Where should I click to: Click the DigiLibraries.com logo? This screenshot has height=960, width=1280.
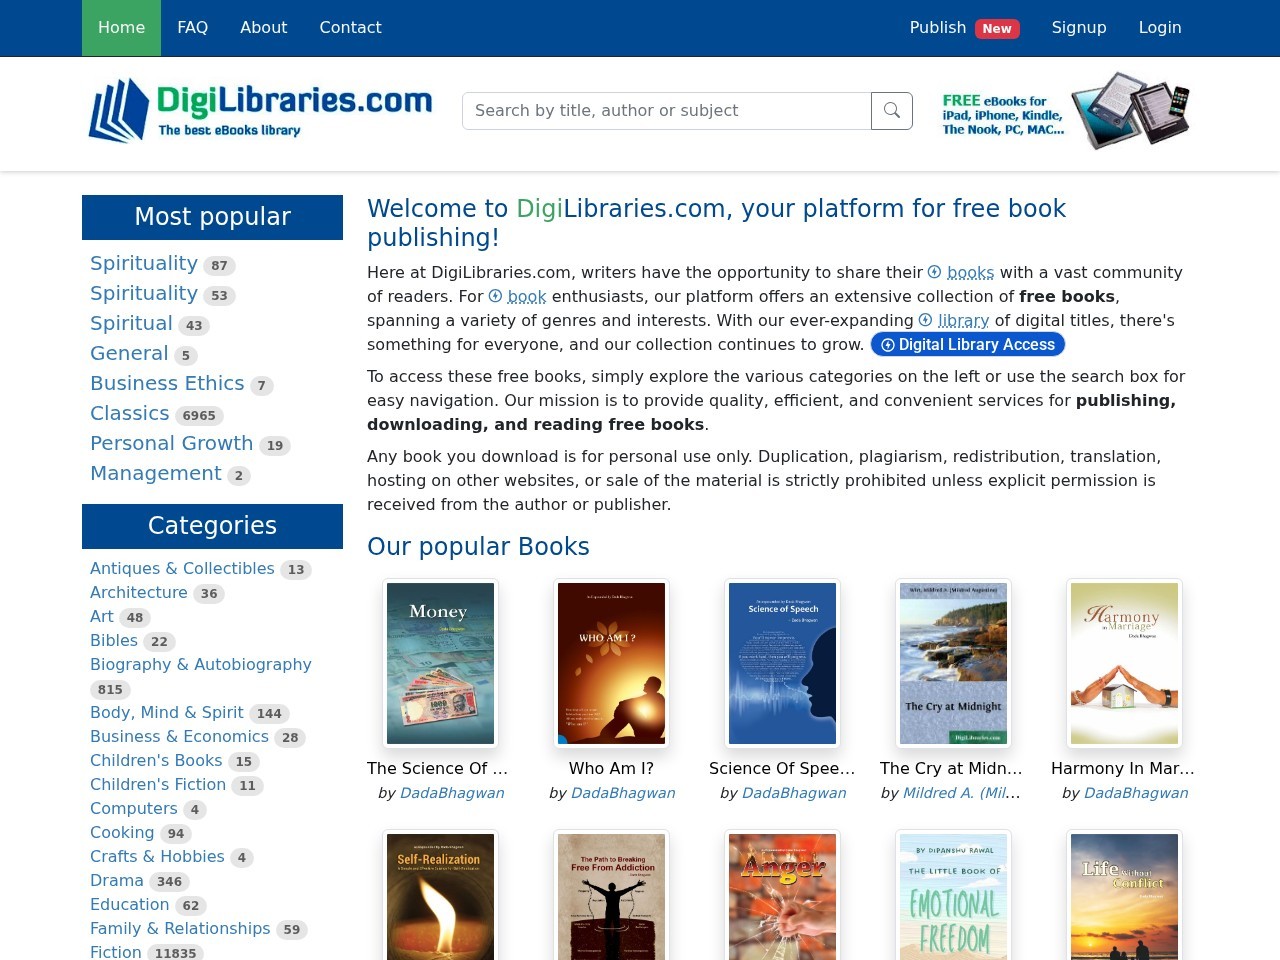click(x=260, y=111)
